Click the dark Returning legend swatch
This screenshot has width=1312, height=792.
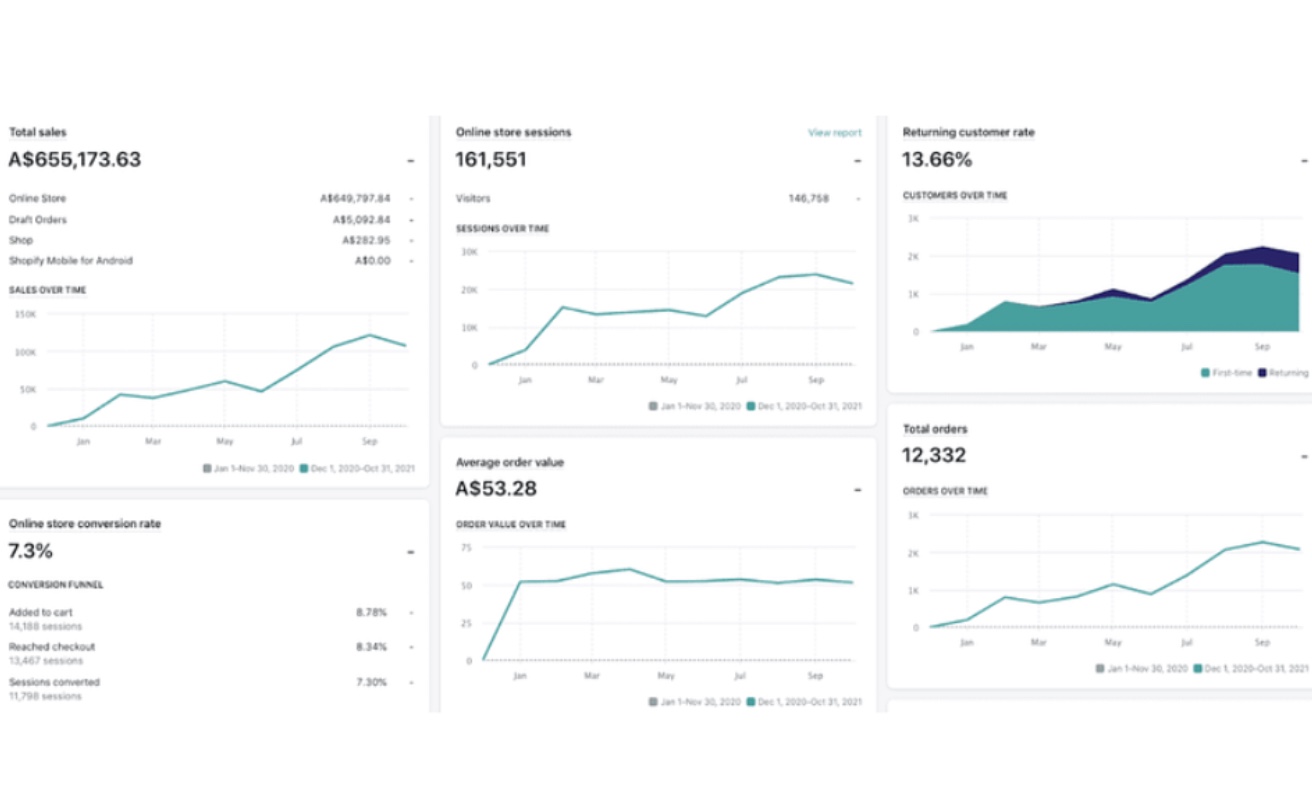click(x=1262, y=373)
